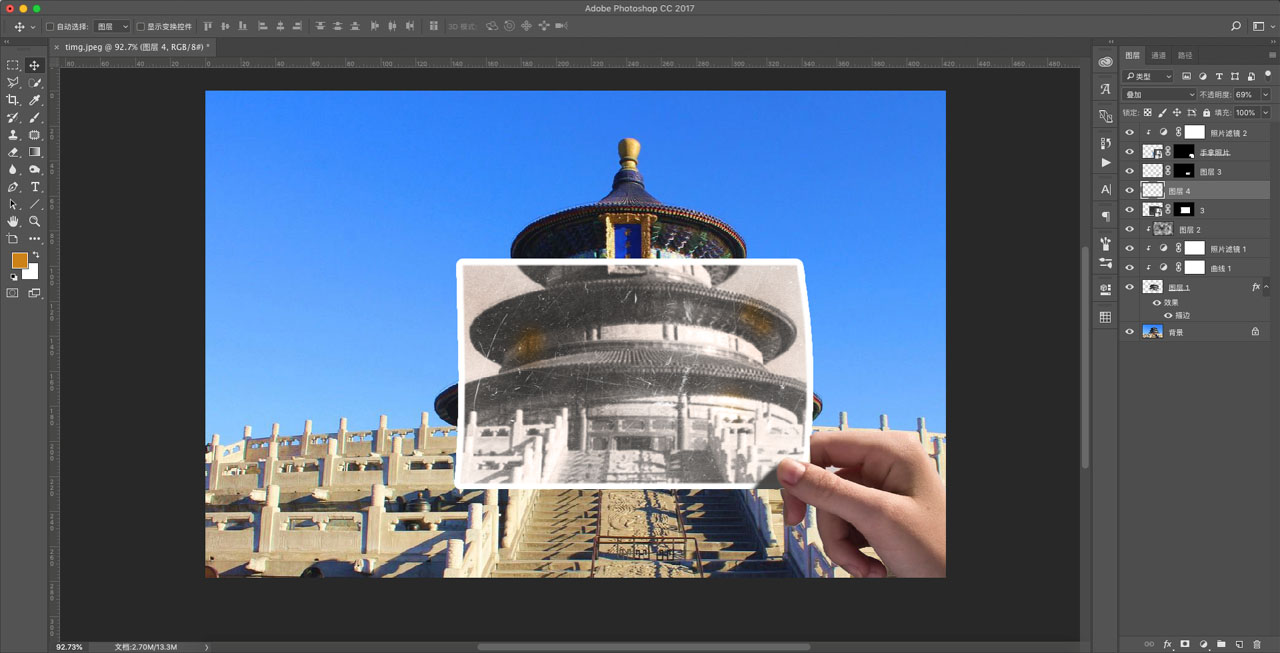
Task: Select the Path Selection tool
Action: [x=13, y=204]
